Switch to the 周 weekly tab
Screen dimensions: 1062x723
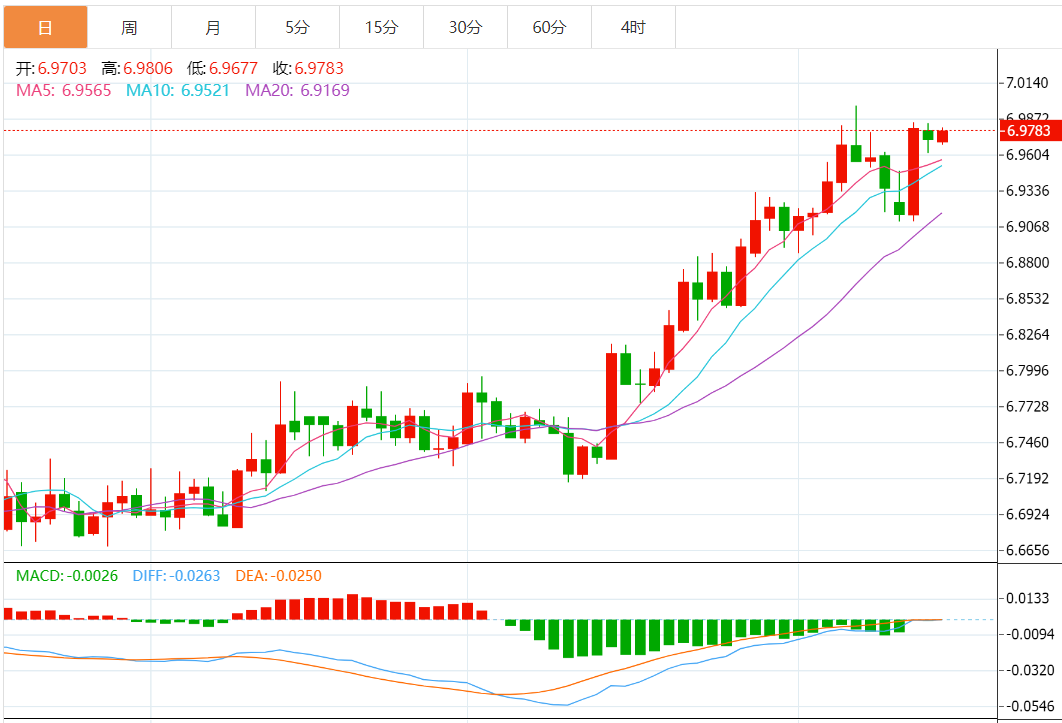[129, 27]
